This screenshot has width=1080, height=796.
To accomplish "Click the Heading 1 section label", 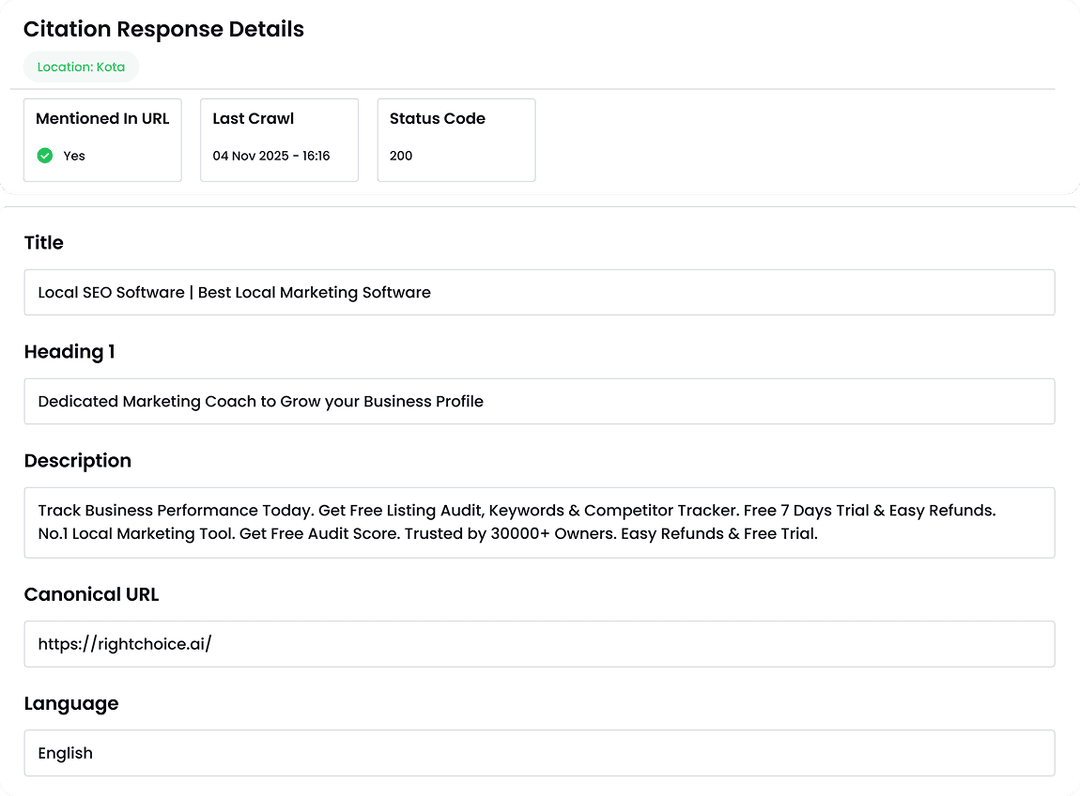I will pos(69,351).
